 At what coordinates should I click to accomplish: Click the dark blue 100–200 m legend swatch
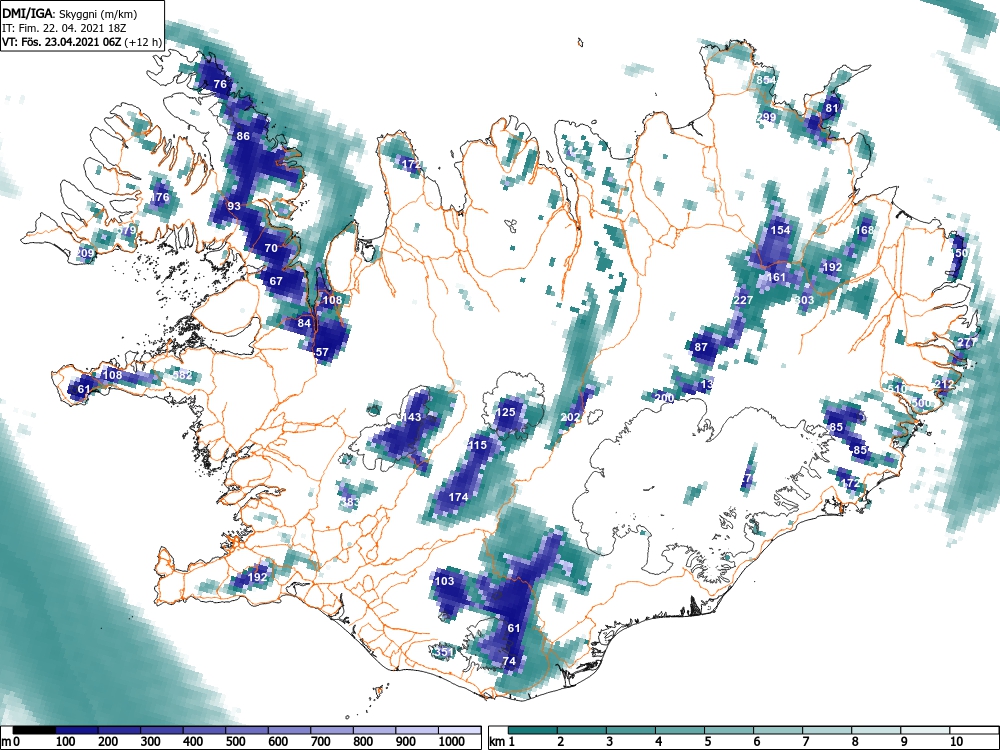[x=77, y=730]
